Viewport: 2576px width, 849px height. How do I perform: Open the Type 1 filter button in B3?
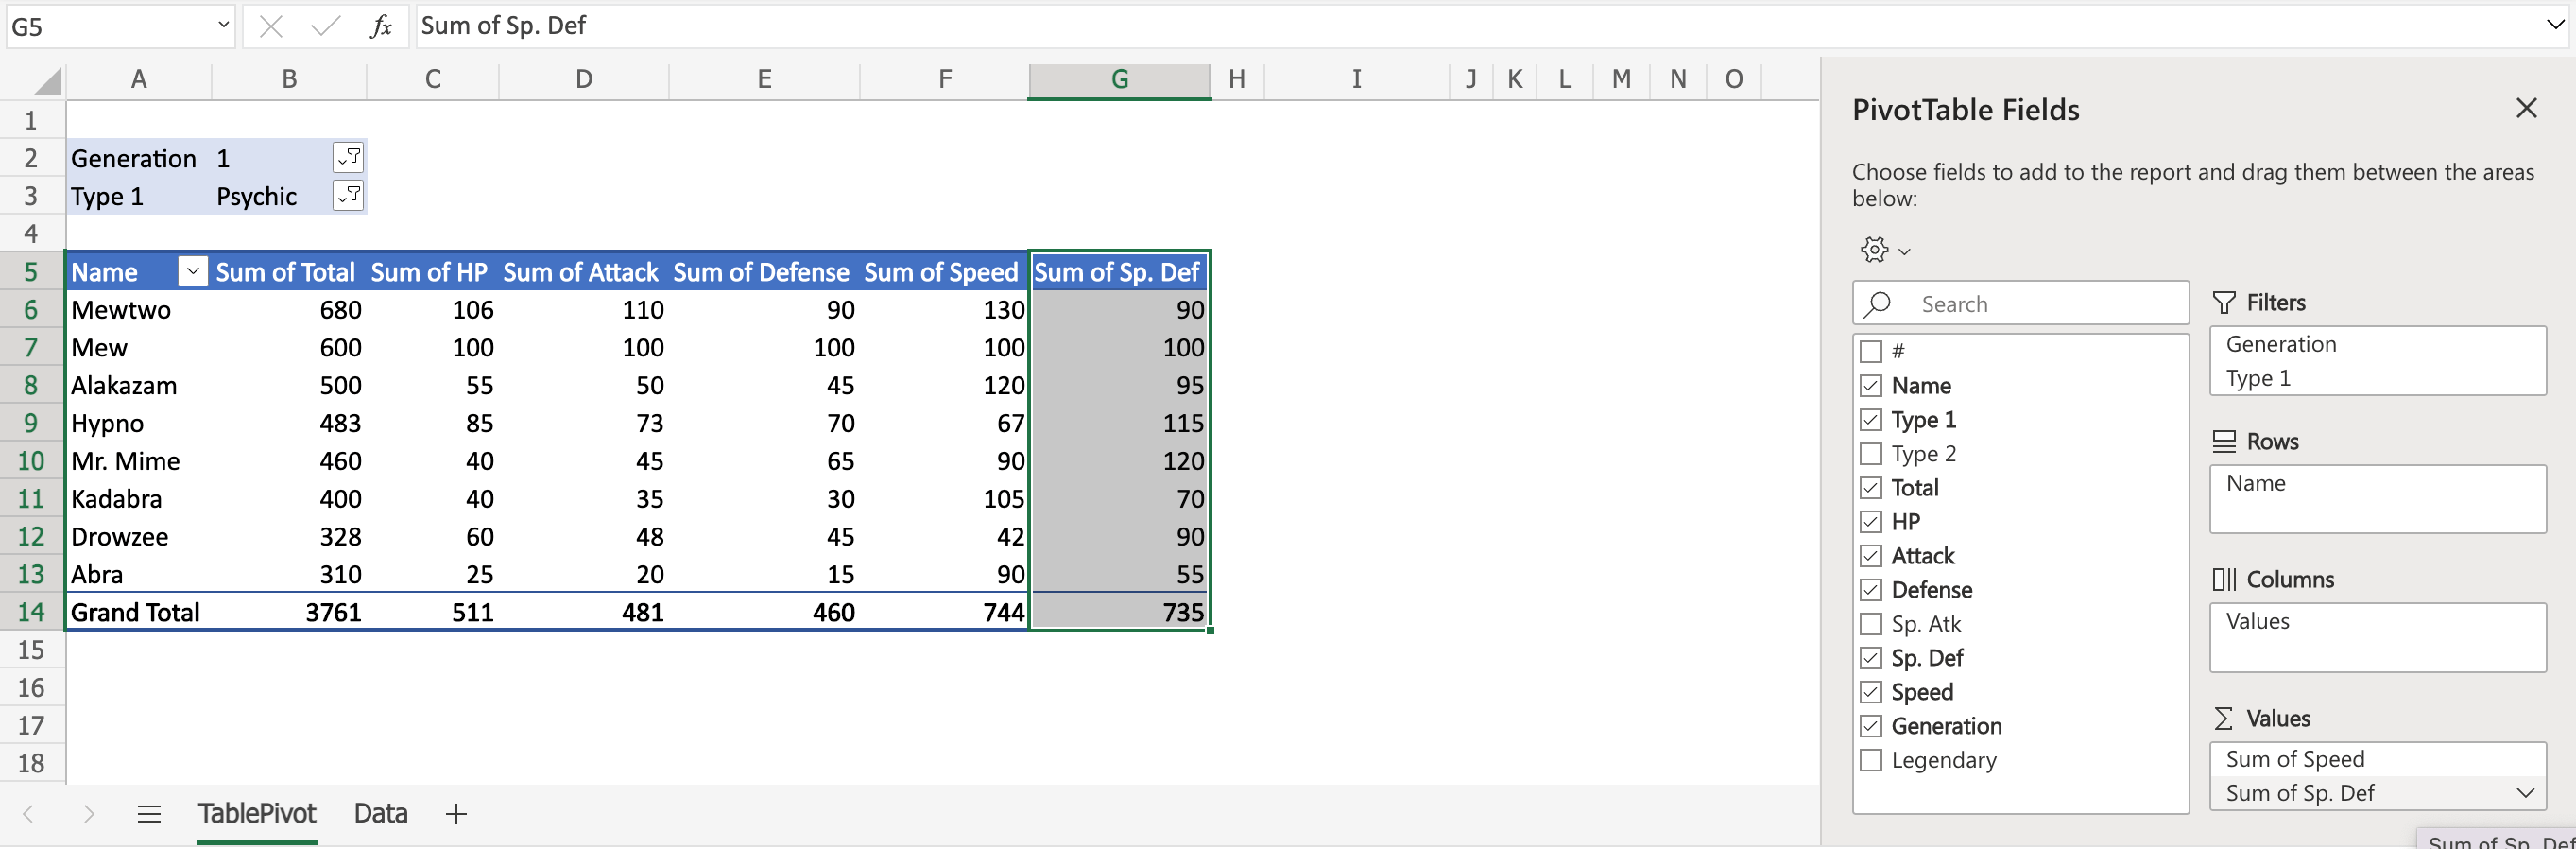coord(348,196)
